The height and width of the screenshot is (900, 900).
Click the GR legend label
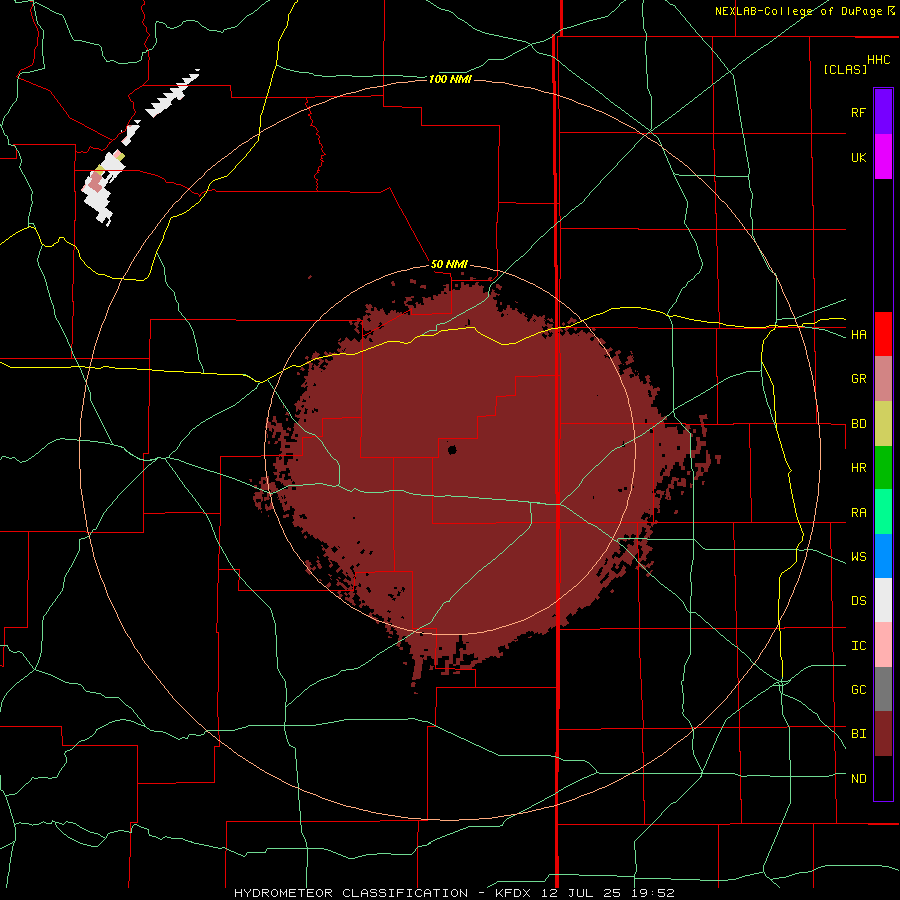pyautogui.click(x=858, y=379)
